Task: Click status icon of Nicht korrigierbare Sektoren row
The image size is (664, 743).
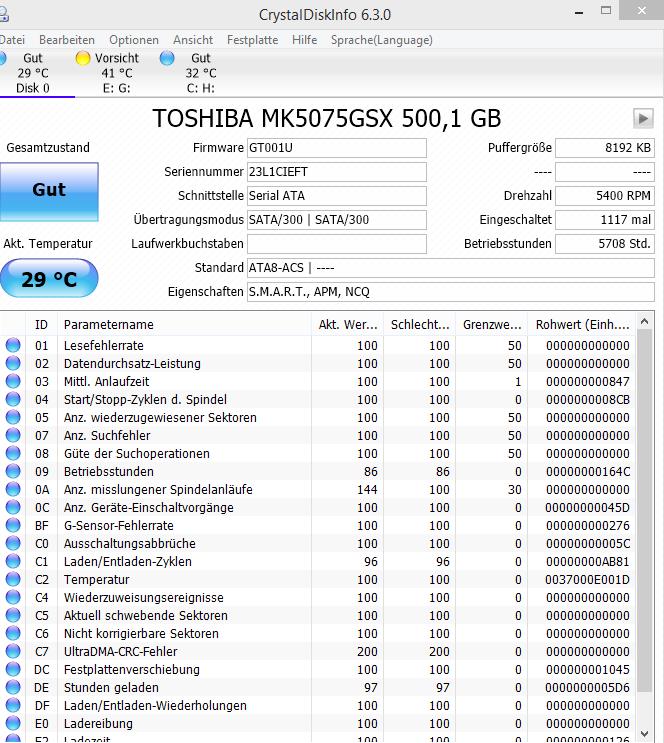Action: pyautogui.click(x=13, y=633)
